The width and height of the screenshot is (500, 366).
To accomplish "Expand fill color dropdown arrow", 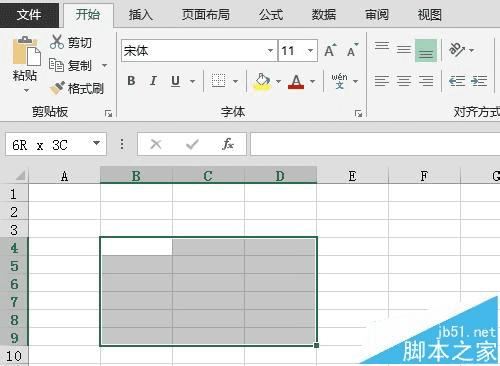I will pyautogui.click(x=279, y=81).
